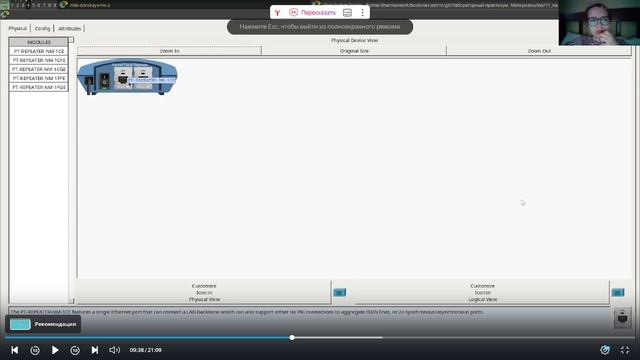Mute the video volume
640x360 pixels.
coord(115,350)
